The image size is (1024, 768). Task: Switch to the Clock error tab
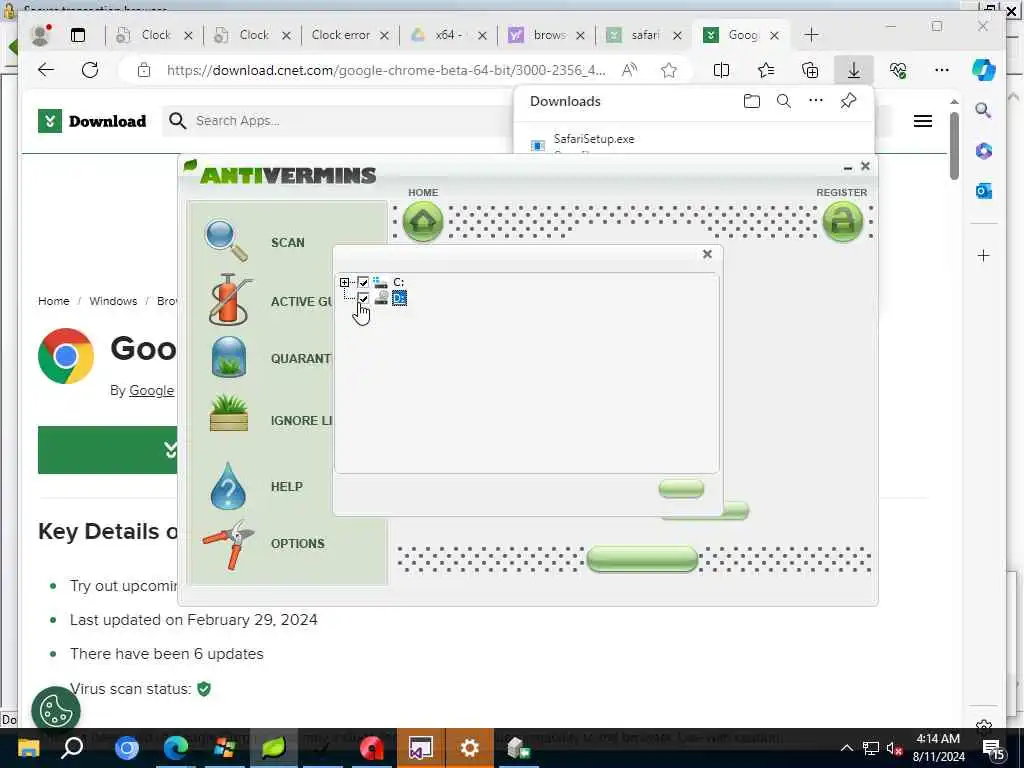point(349,35)
